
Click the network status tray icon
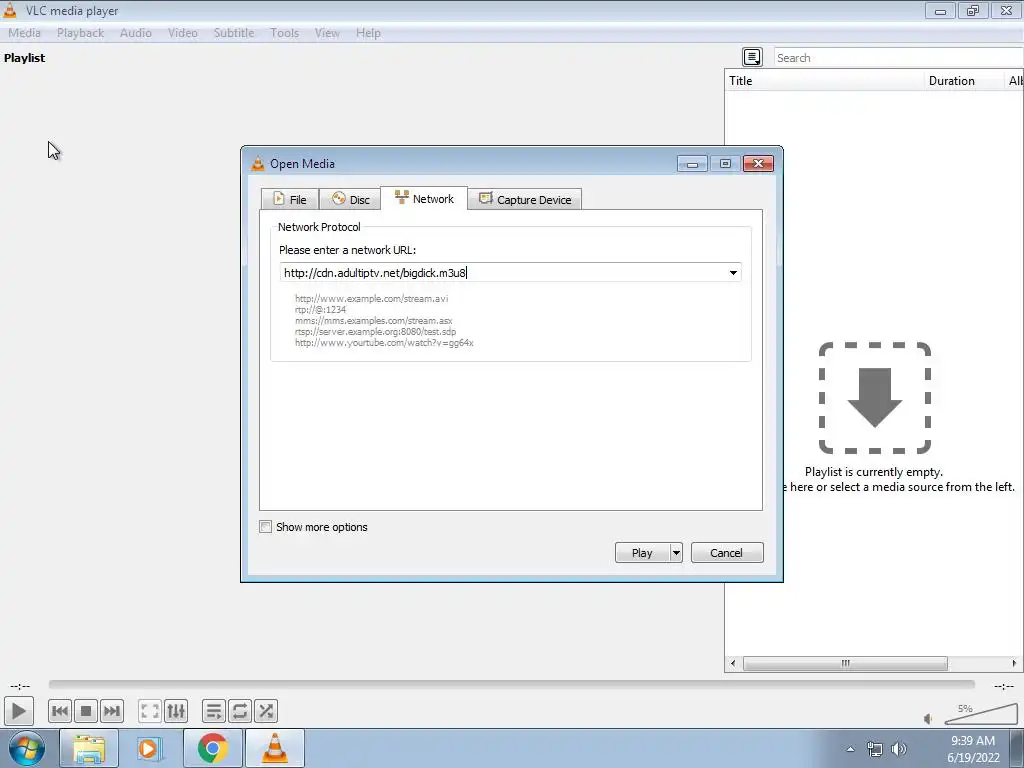pos(874,749)
